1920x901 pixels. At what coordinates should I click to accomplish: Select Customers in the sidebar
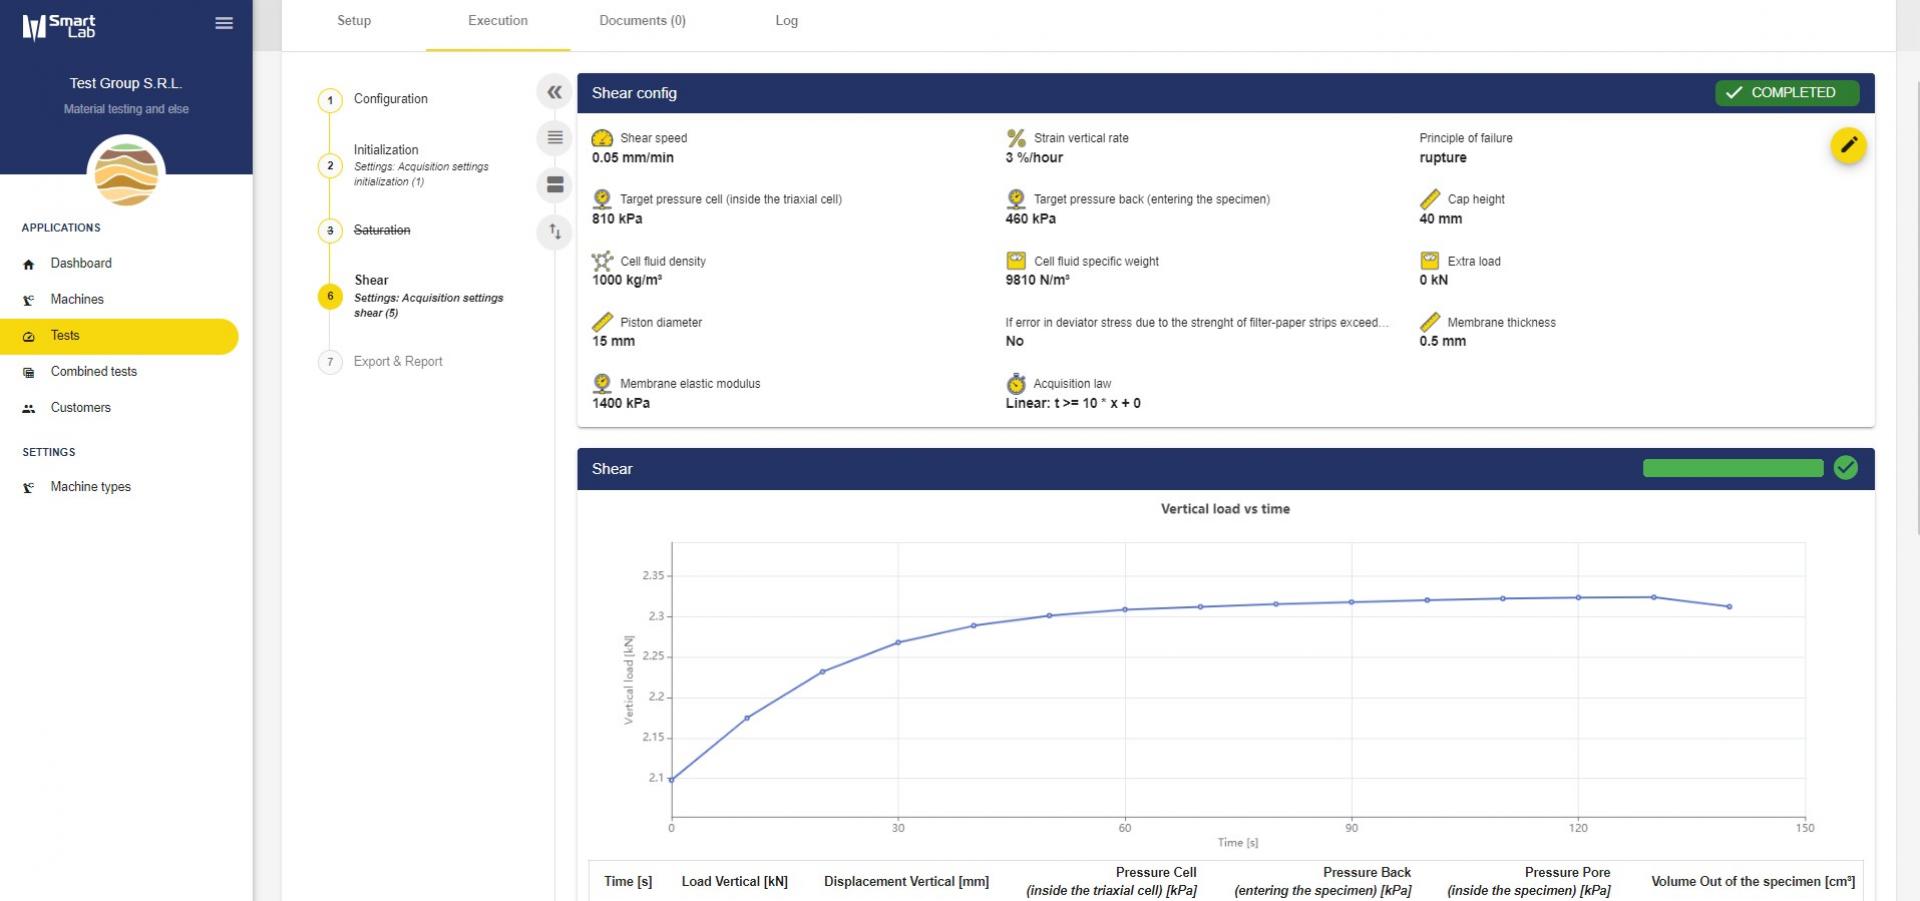pyautogui.click(x=80, y=407)
